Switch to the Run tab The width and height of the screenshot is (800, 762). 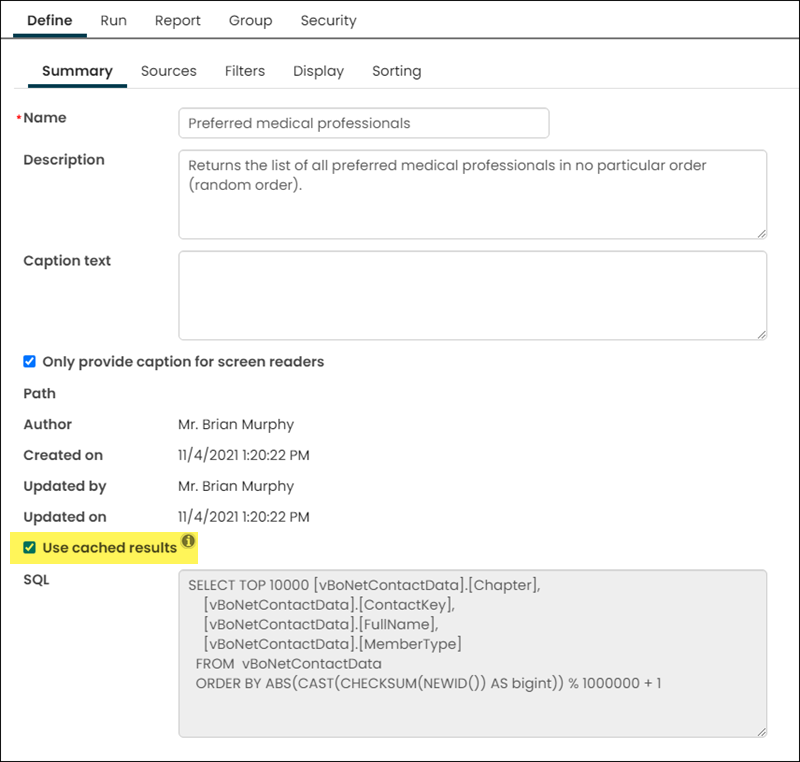coord(113,20)
